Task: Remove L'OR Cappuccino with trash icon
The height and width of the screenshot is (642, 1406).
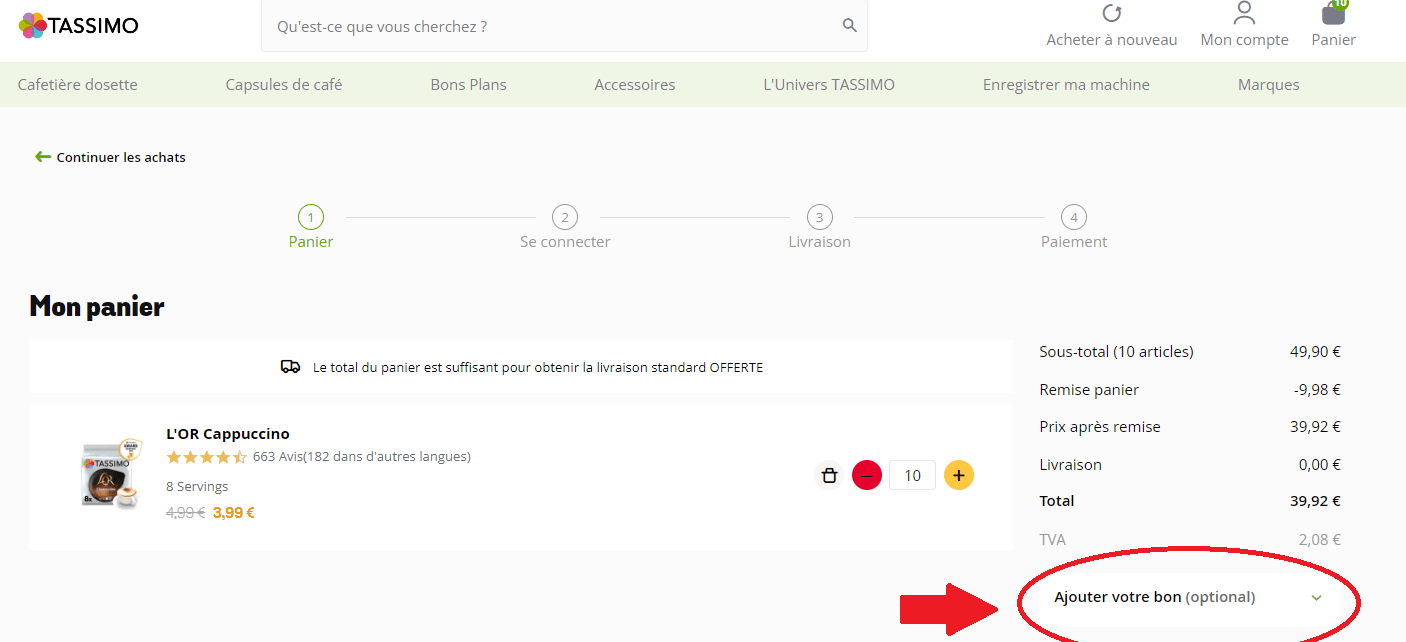Action: [829, 475]
